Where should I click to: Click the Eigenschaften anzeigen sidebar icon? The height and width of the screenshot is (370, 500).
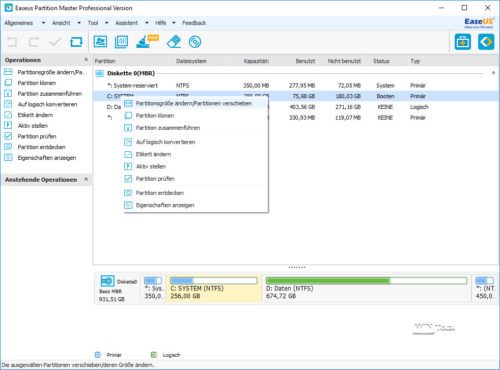(x=8, y=157)
